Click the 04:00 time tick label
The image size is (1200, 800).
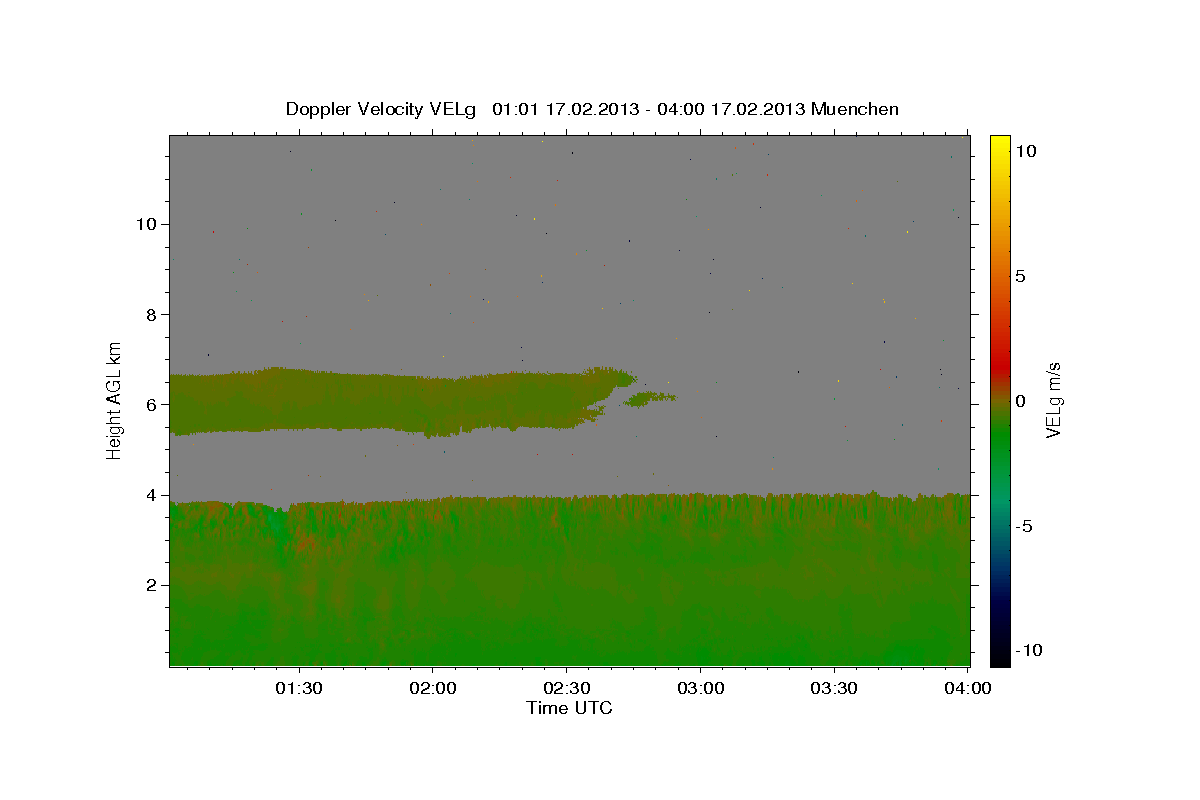(968, 688)
